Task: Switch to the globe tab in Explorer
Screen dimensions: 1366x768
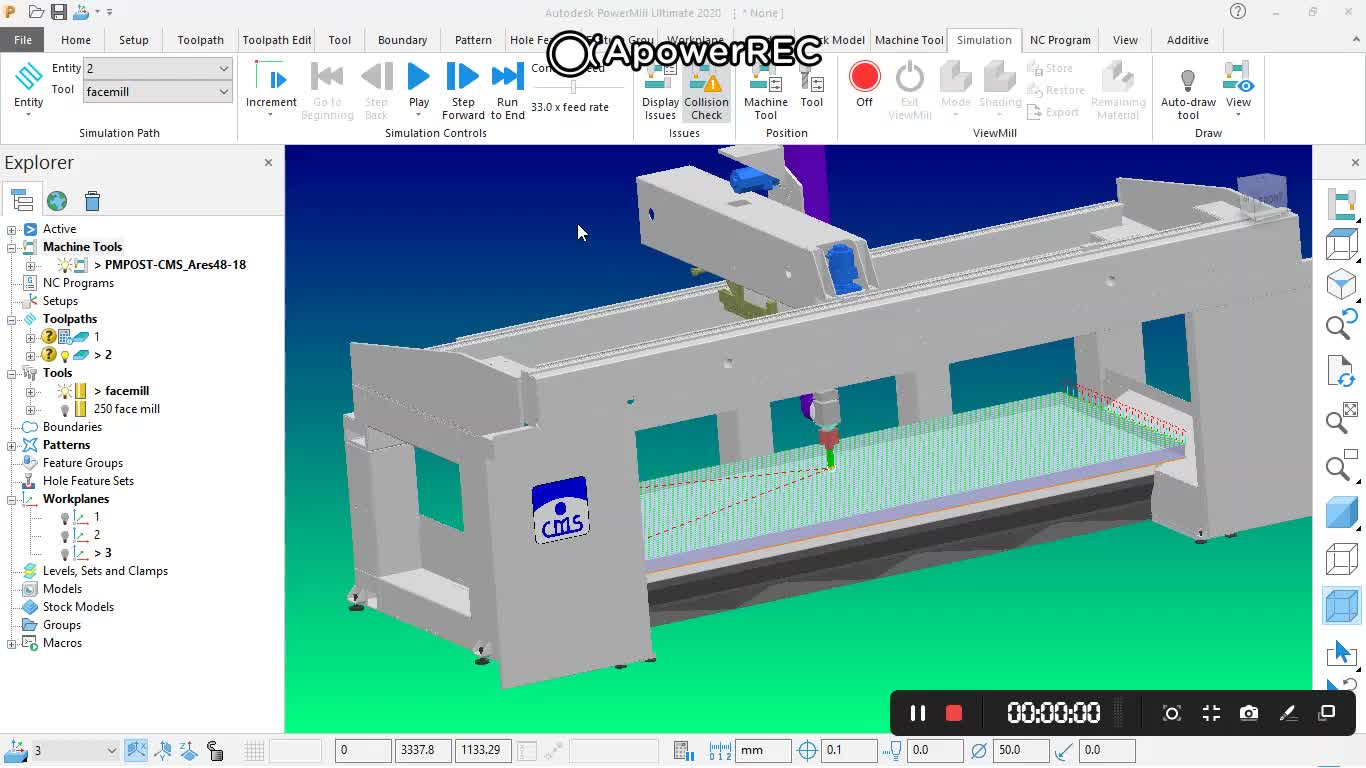Action: click(x=57, y=201)
